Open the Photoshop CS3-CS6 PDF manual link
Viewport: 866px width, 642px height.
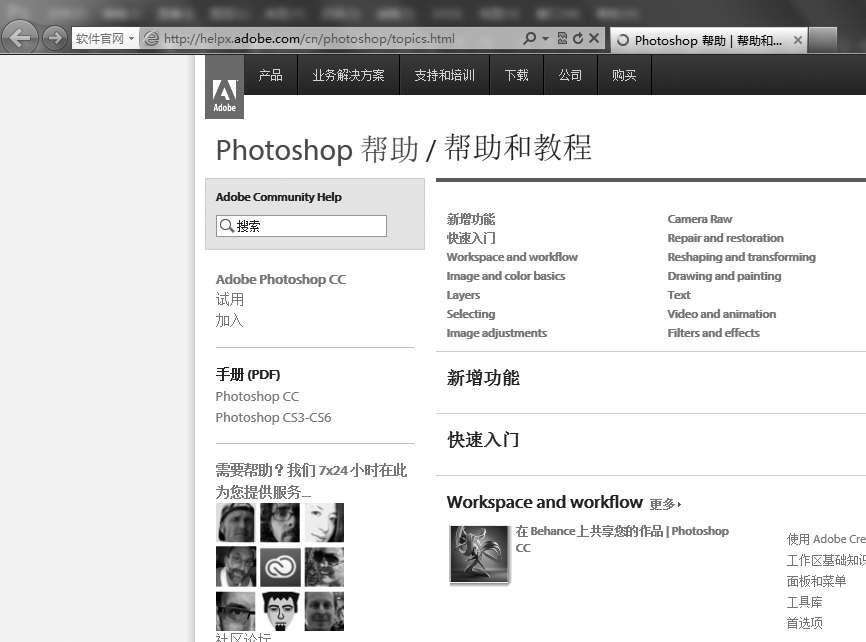(x=273, y=418)
